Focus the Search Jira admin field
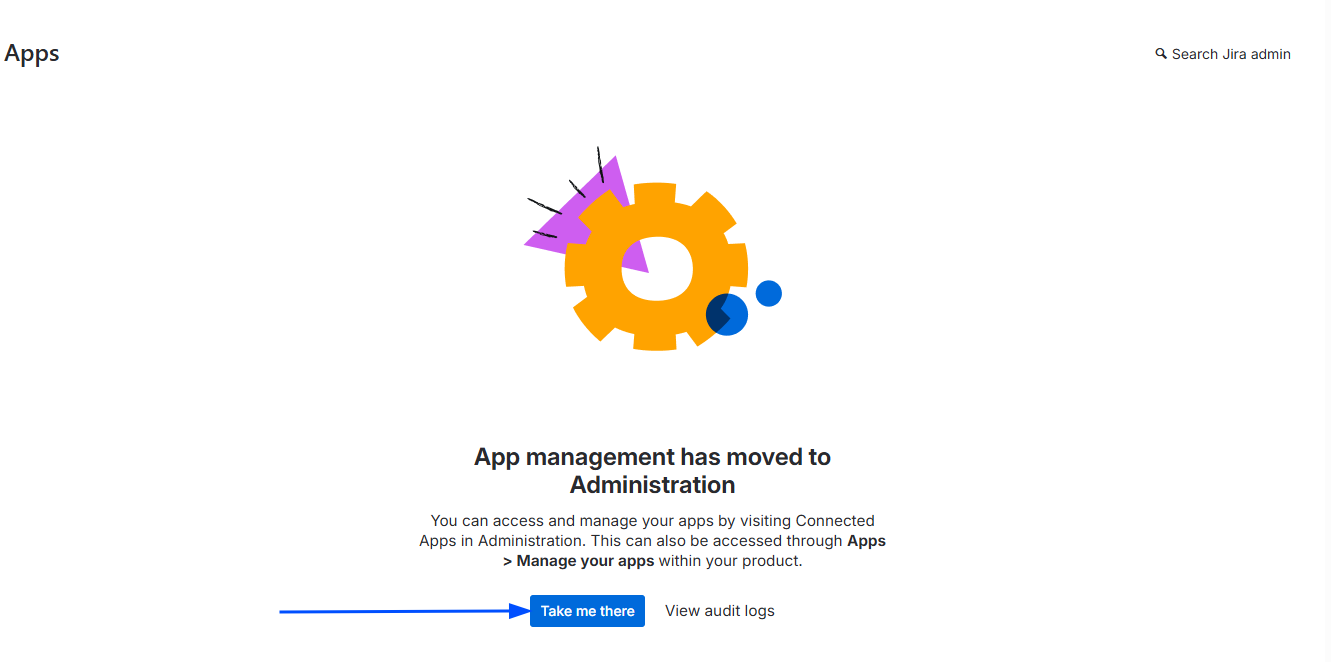Screen dimensions: 1331x662 coord(1231,54)
